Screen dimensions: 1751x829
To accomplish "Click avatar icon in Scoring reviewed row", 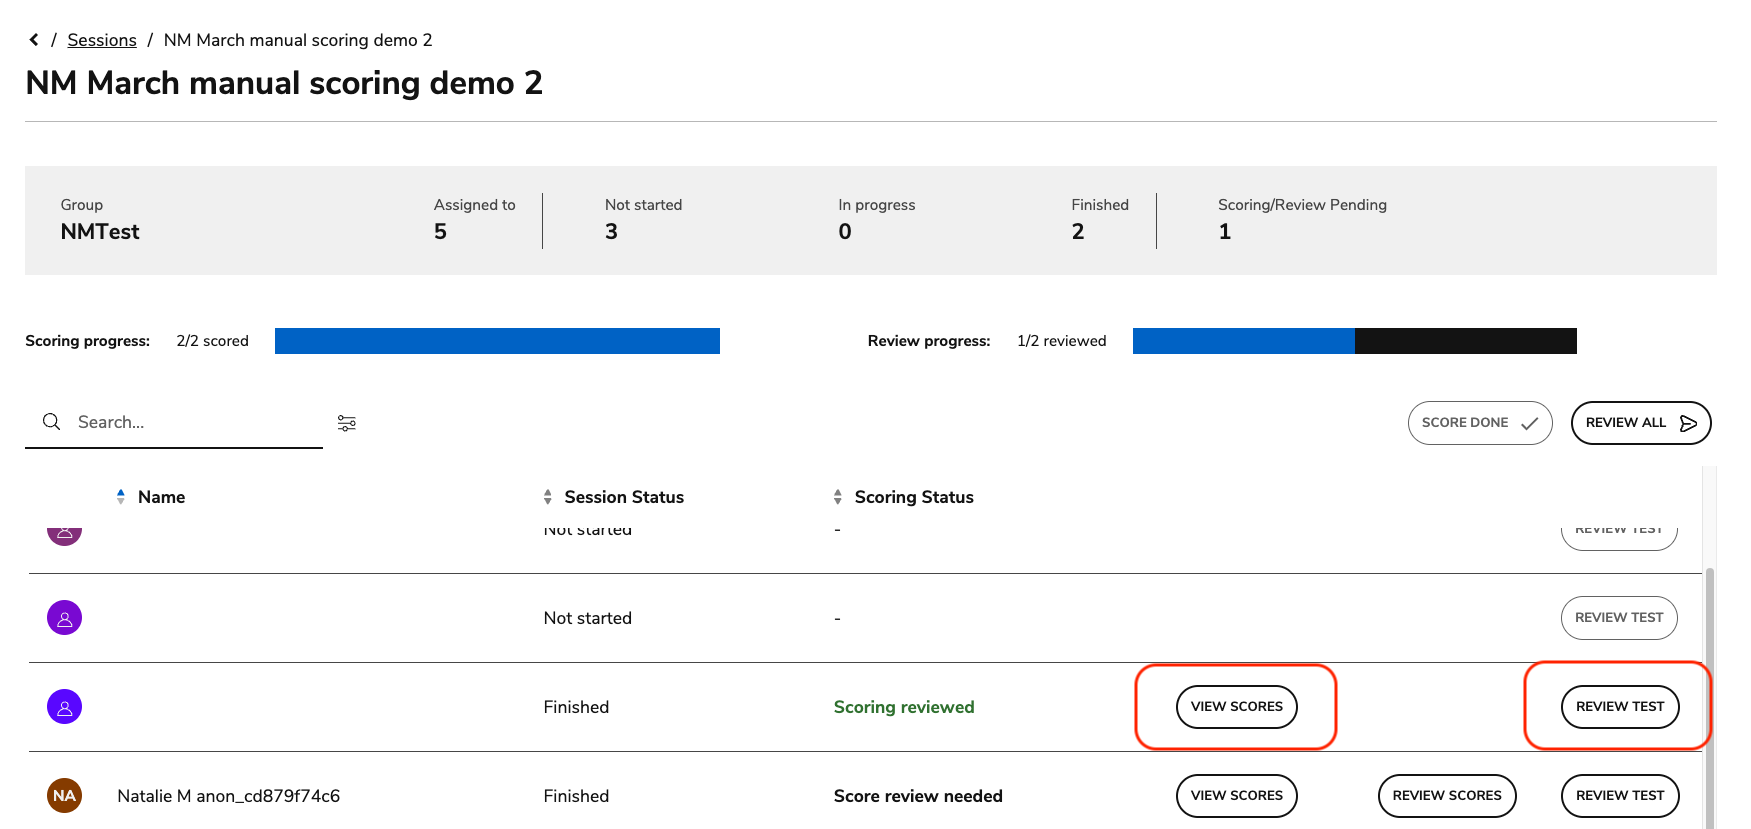I will pyautogui.click(x=64, y=707).
